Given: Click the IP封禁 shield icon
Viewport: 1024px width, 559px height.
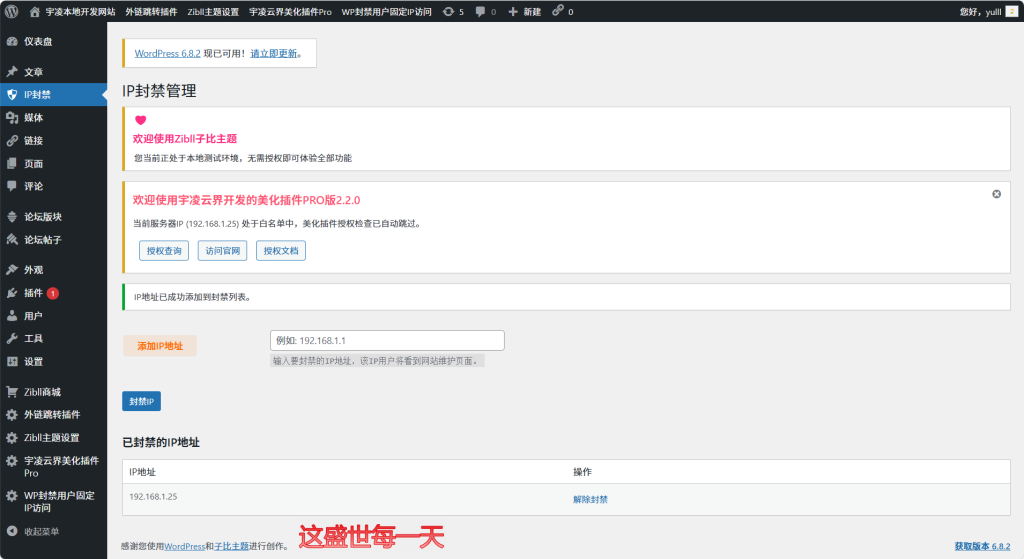Looking at the screenshot, I should (12, 95).
